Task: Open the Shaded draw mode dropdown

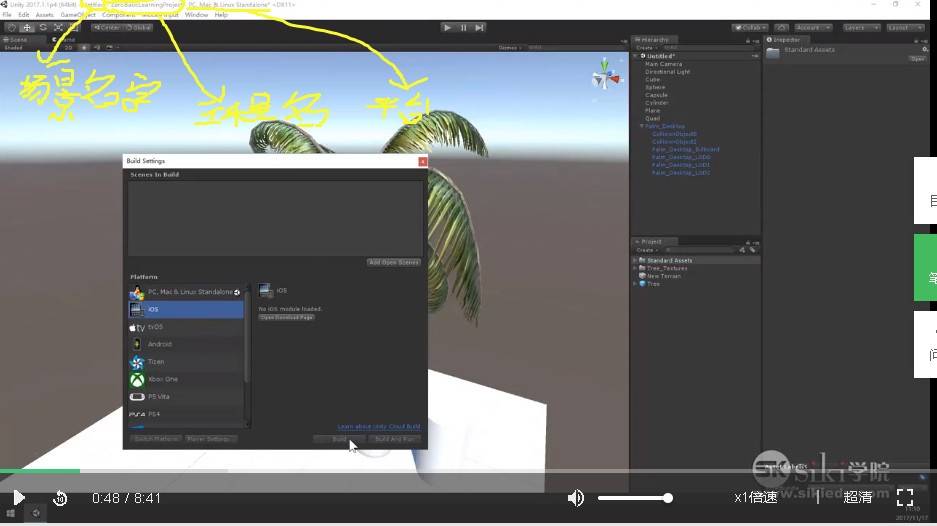Action: [15, 48]
